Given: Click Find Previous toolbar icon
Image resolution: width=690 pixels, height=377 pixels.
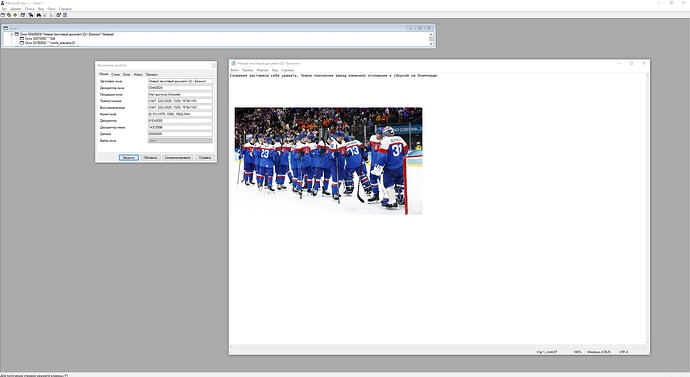Looking at the screenshot, I should [51, 15].
